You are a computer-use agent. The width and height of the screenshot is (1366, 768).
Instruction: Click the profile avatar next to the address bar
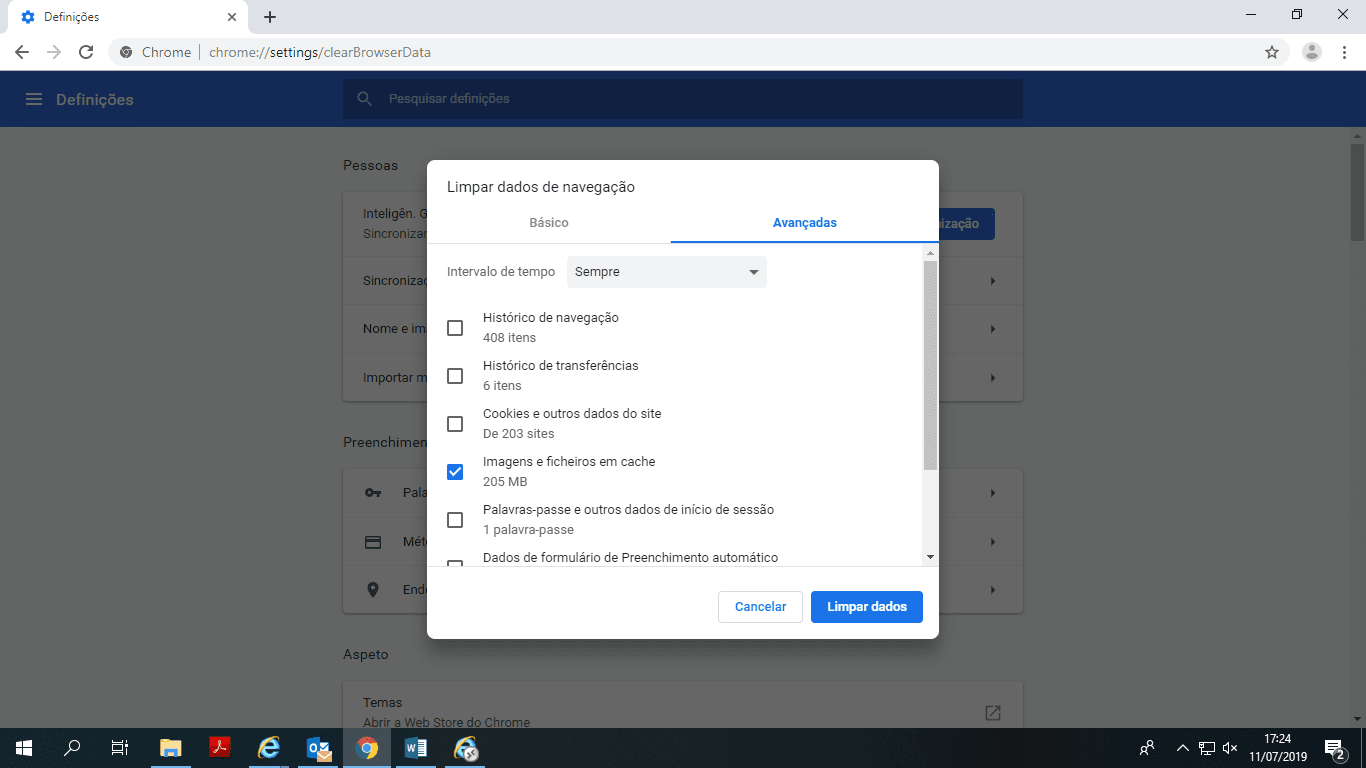coord(1309,52)
